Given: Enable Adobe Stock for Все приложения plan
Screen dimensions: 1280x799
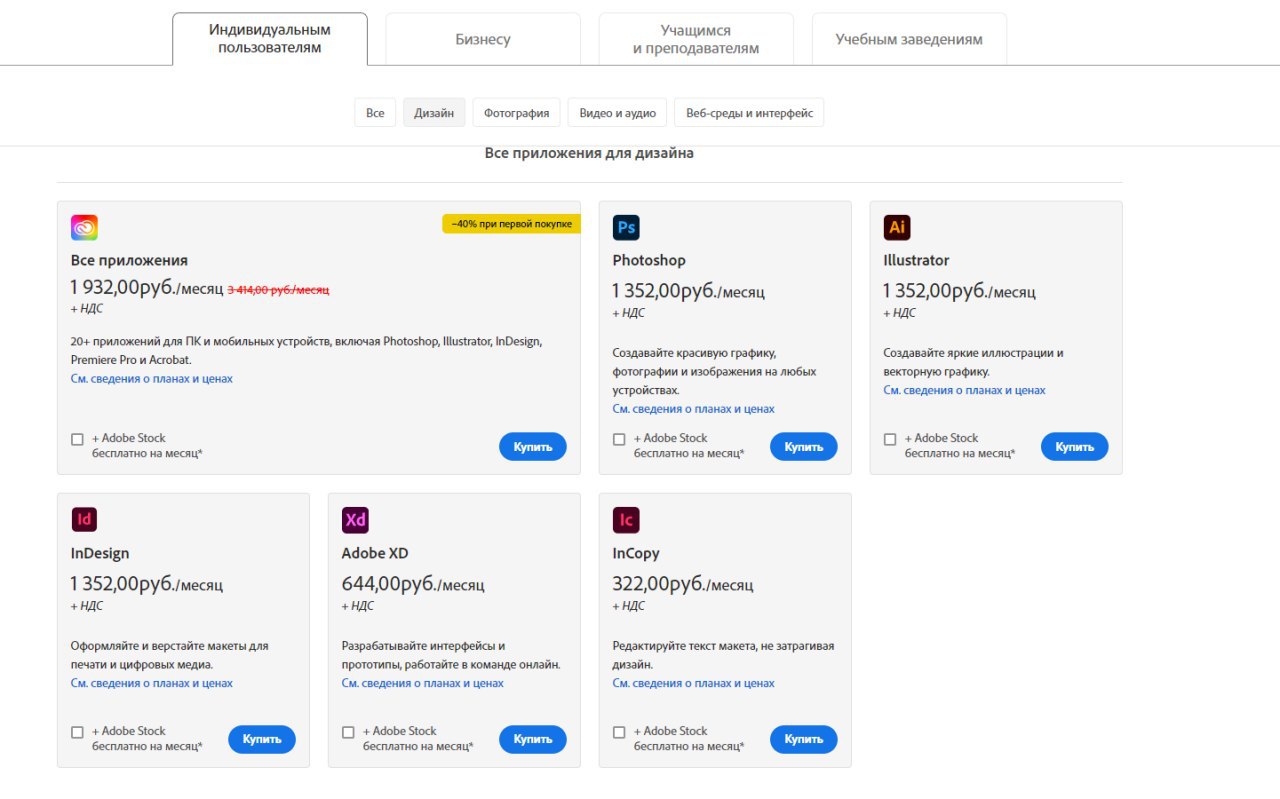Looking at the screenshot, I should (x=77, y=439).
